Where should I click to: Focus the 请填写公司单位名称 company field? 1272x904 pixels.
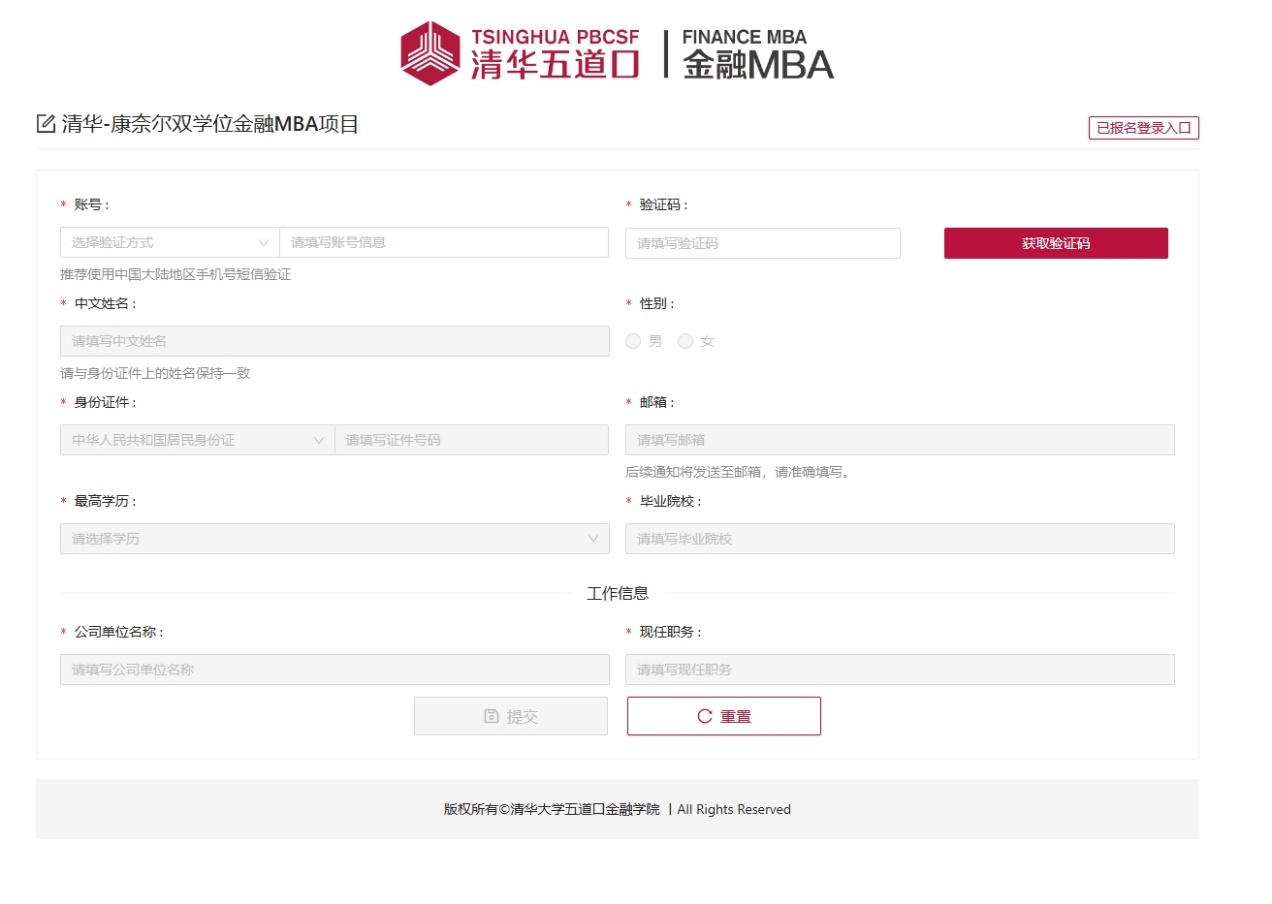[x=334, y=670]
